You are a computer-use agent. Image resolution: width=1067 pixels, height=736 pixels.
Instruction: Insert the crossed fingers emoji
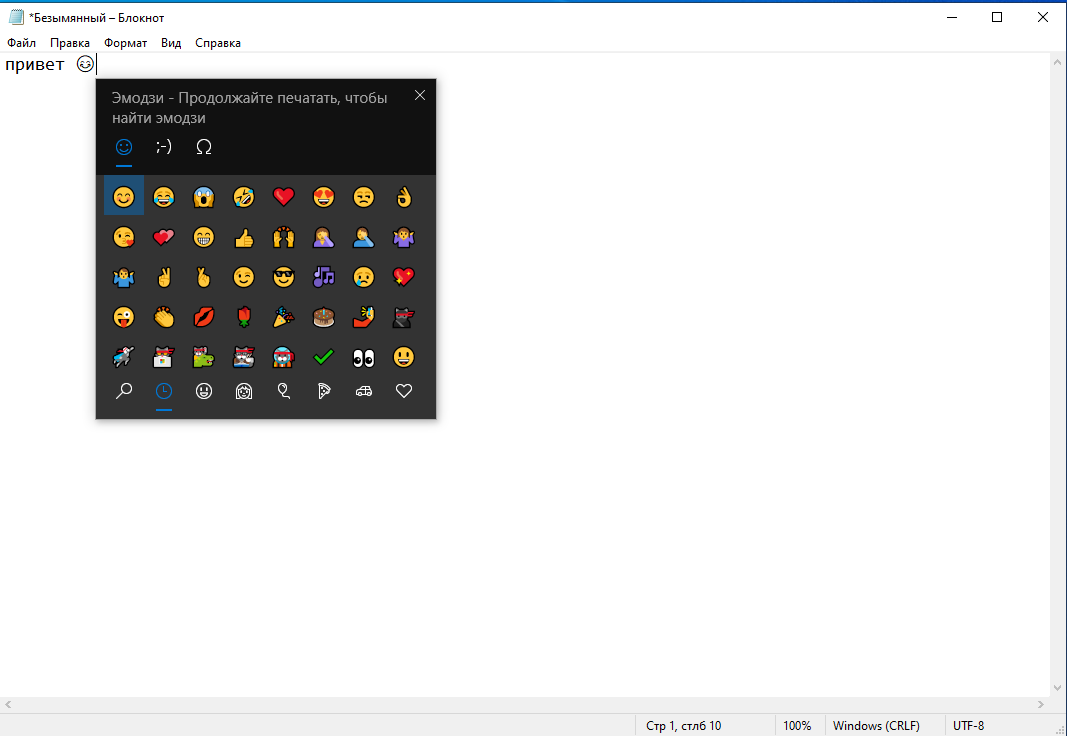click(203, 278)
